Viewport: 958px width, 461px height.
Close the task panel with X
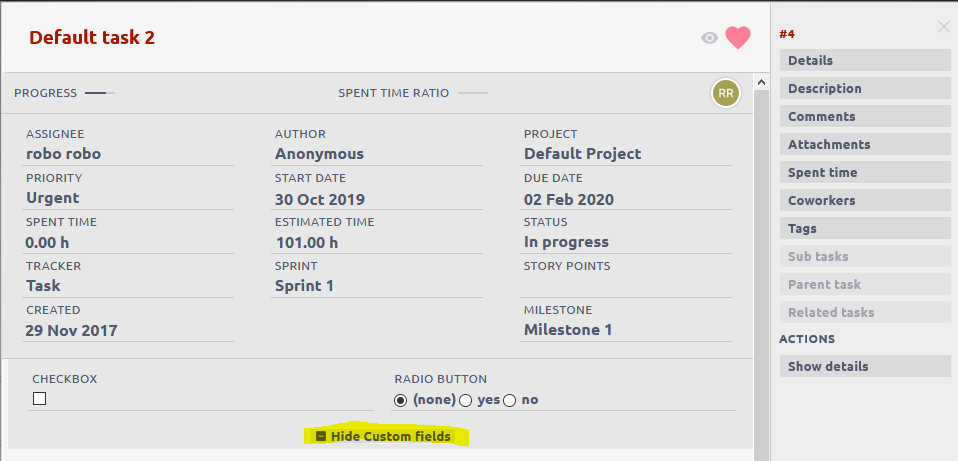(x=943, y=27)
